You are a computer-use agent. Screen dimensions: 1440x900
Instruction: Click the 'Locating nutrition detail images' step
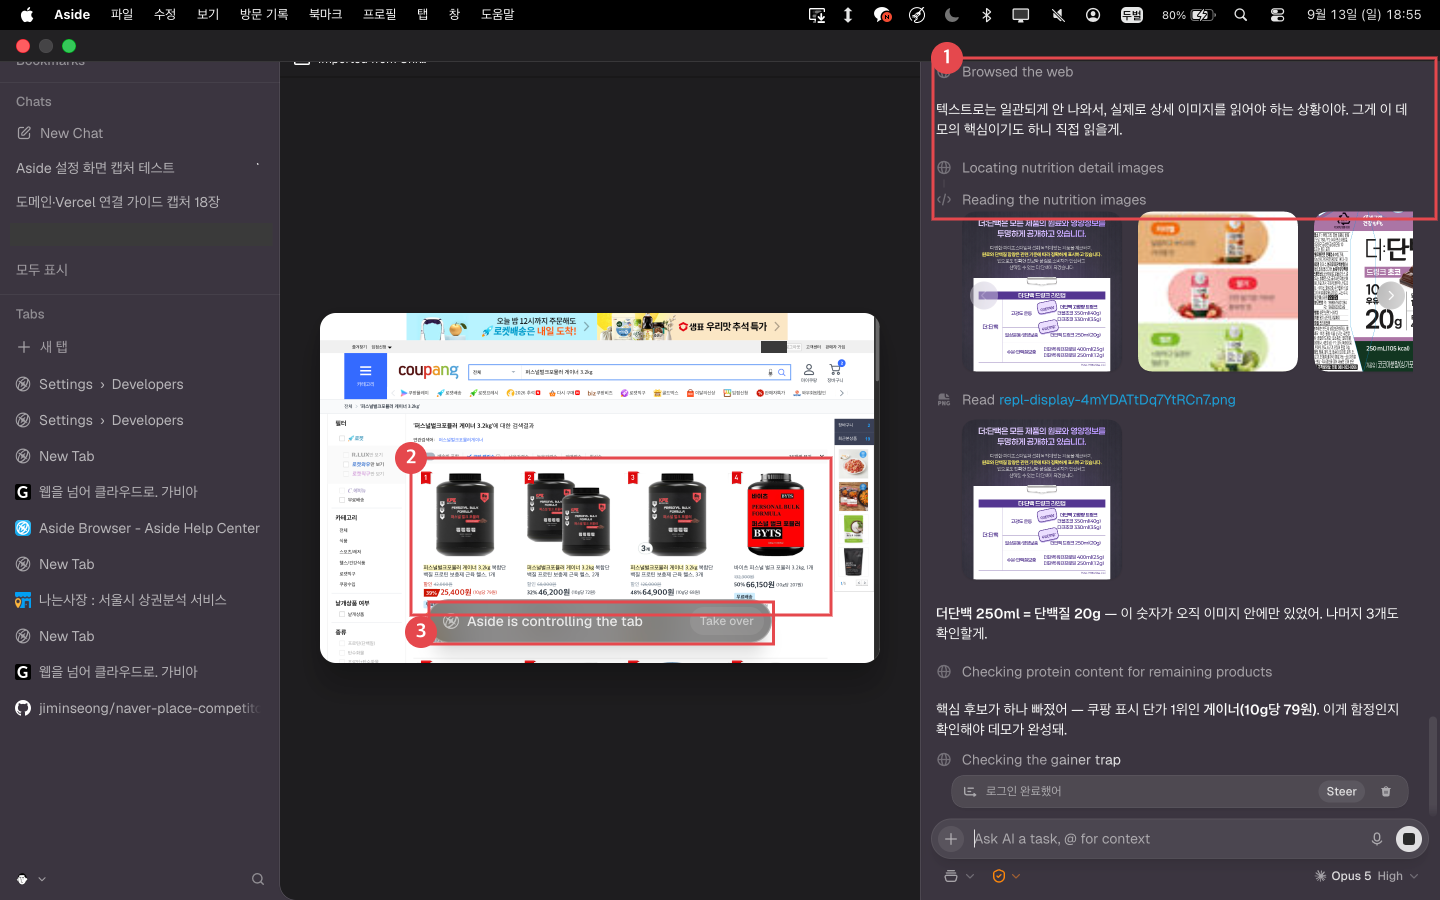tap(1062, 168)
